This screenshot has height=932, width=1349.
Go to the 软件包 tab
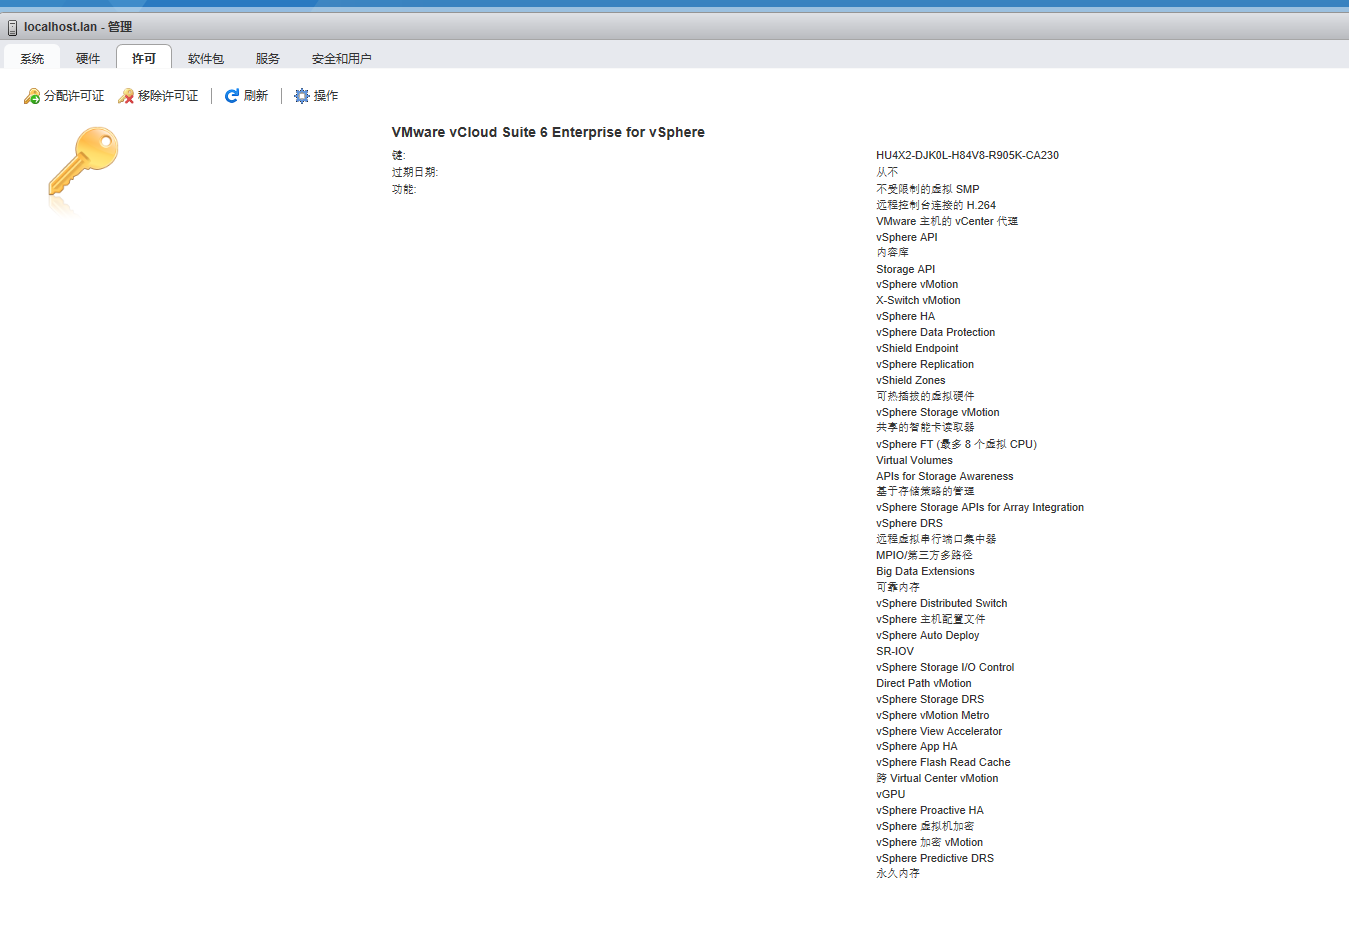(206, 58)
